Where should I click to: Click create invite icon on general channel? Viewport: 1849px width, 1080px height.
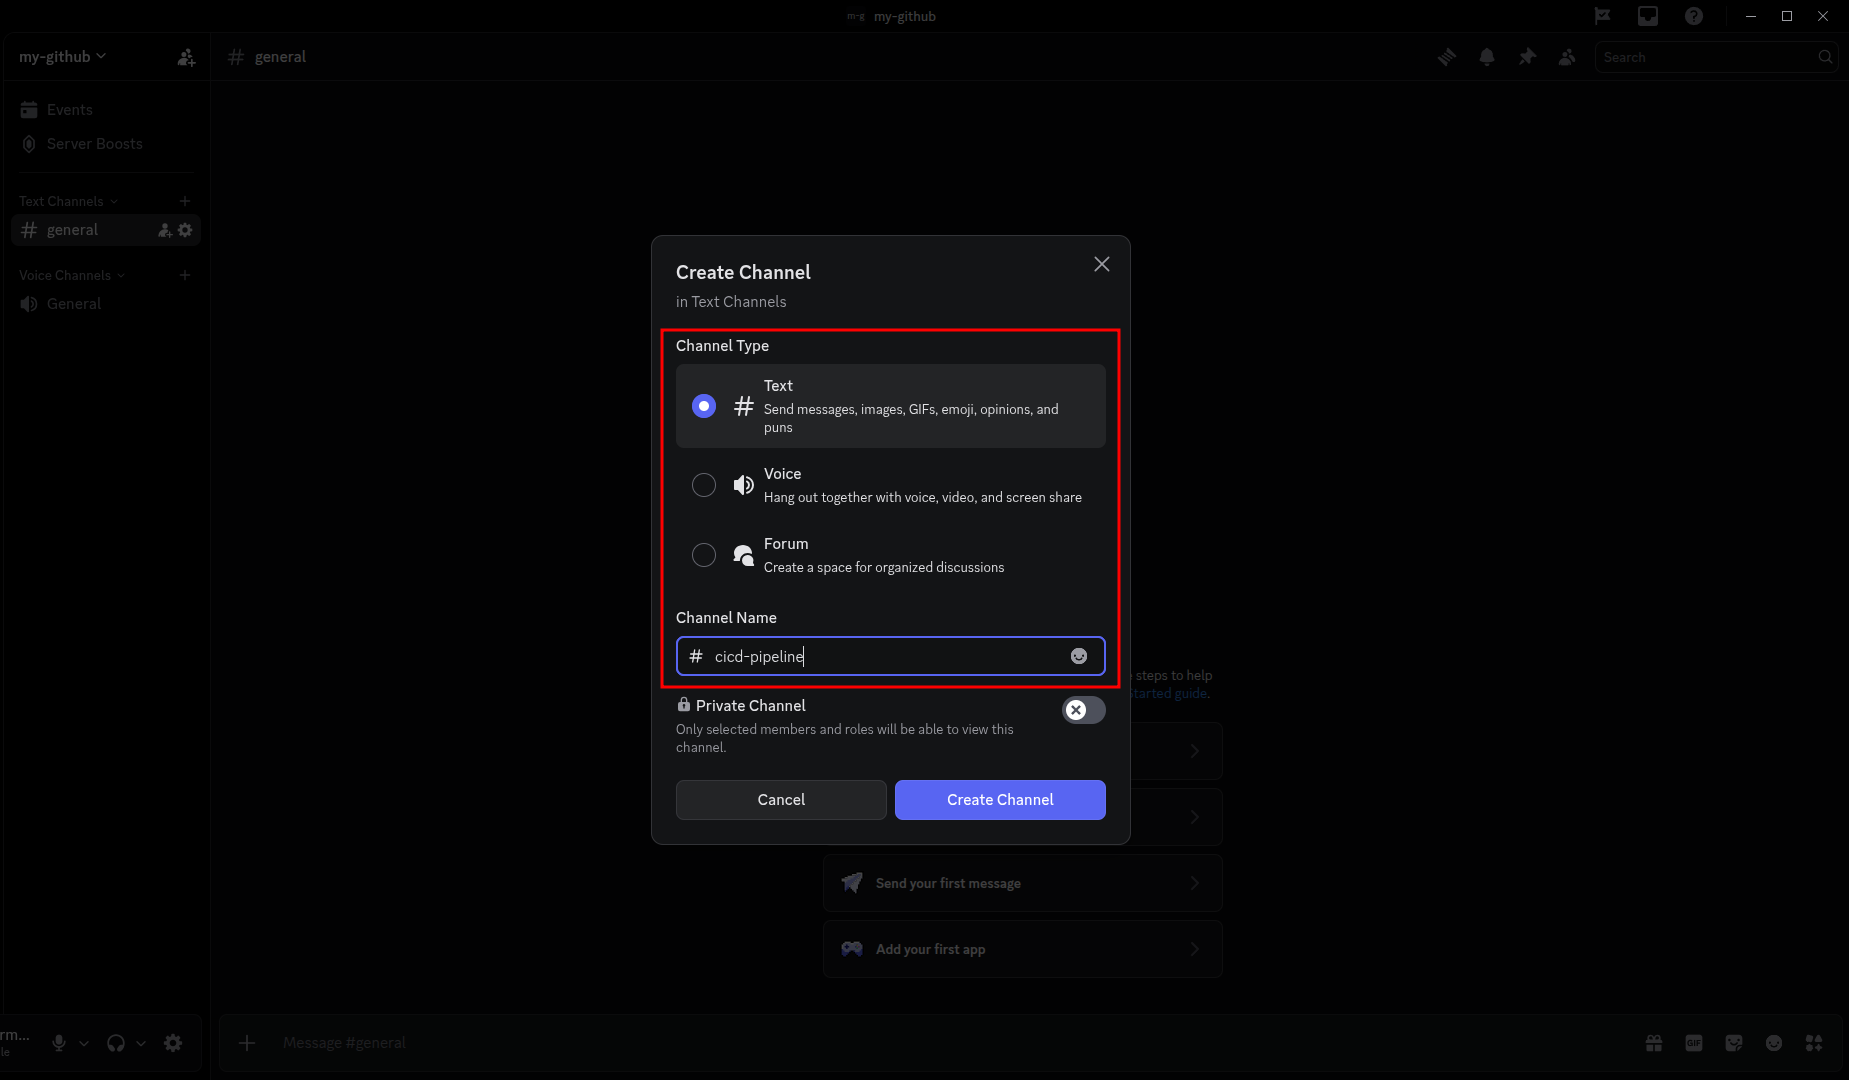[165, 230]
